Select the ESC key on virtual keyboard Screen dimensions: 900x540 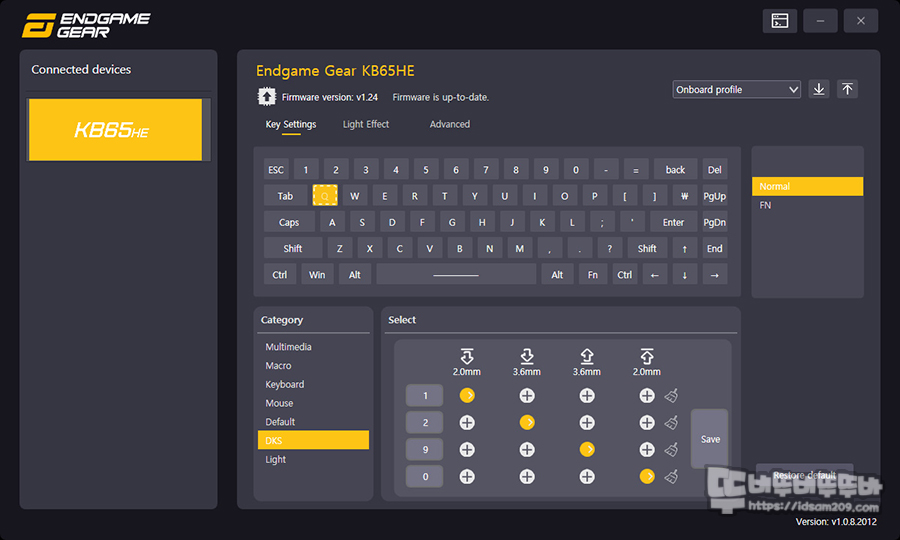click(276, 170)
